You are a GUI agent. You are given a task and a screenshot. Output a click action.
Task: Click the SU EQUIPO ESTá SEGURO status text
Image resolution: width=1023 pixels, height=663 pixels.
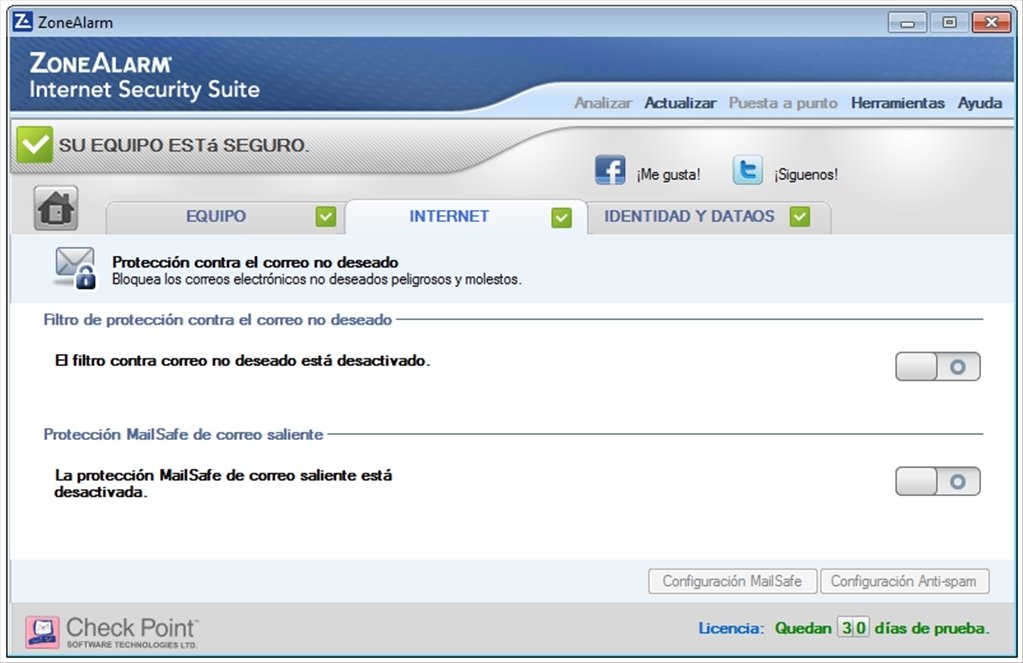click(183, 145)
